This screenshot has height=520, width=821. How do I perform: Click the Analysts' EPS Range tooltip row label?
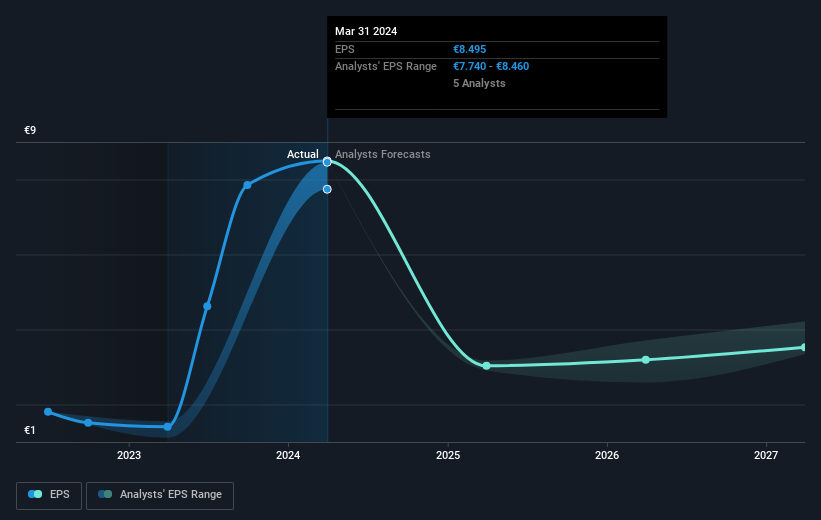coord(386,67)
